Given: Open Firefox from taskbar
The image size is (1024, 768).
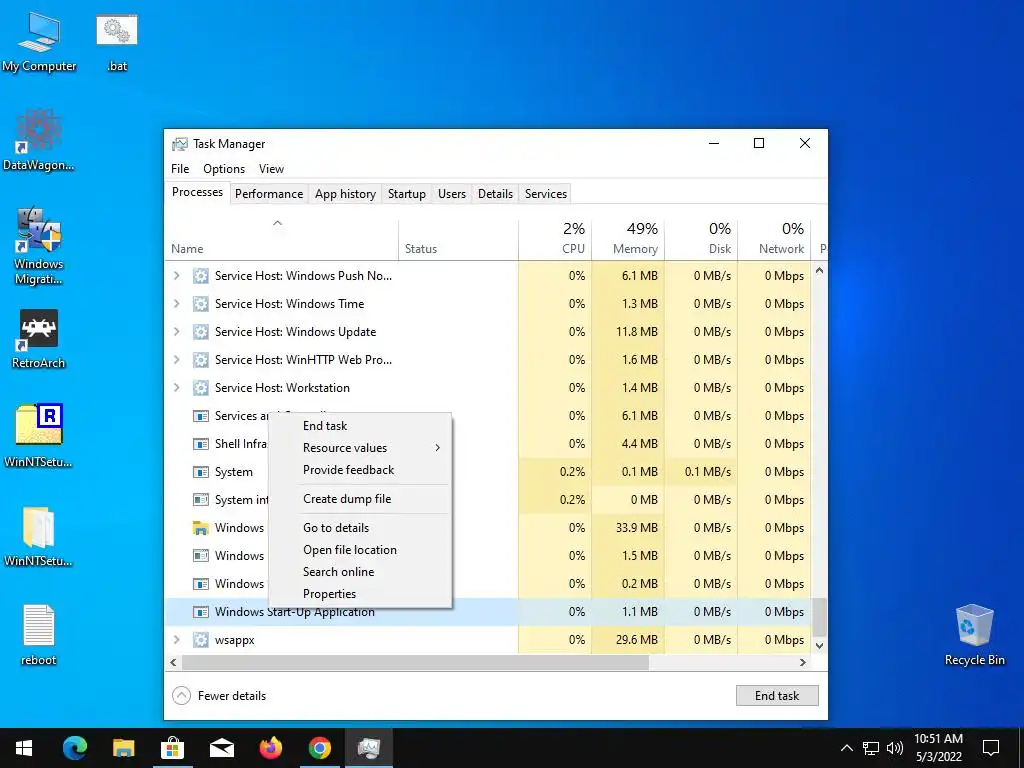Looking at the screenshot, I should pyautogui.click(x=270, y=748).
